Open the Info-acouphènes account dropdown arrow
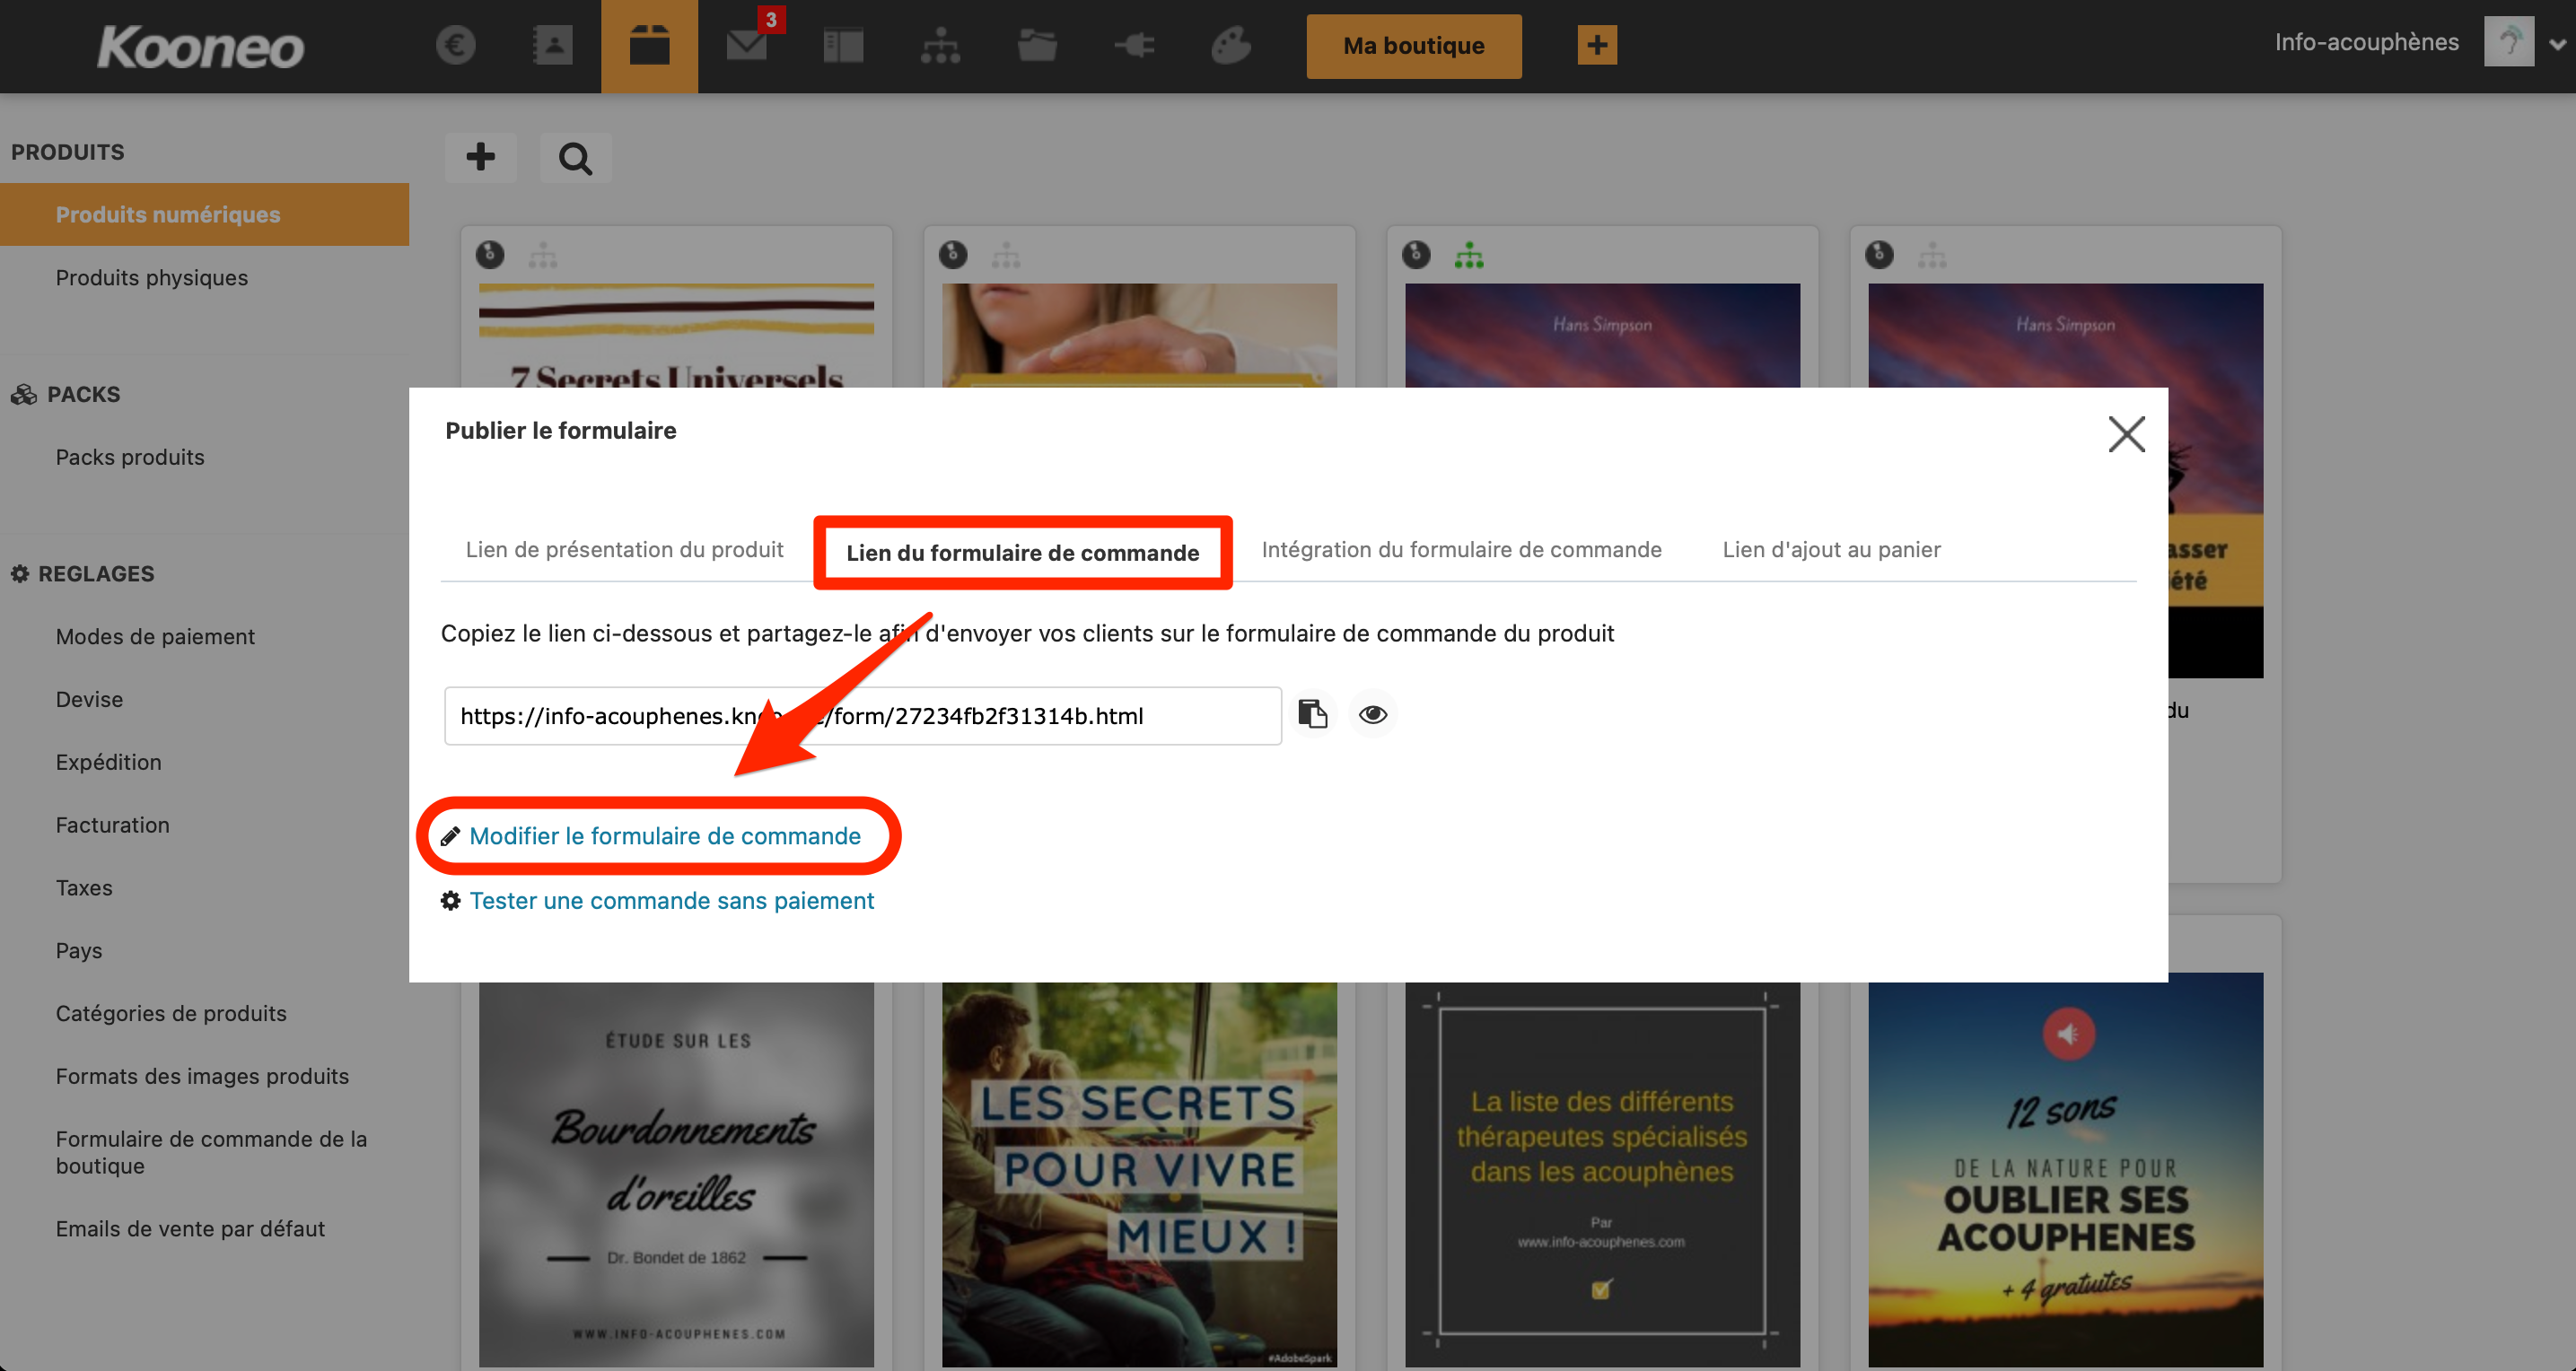 [x=2557, y=44]
